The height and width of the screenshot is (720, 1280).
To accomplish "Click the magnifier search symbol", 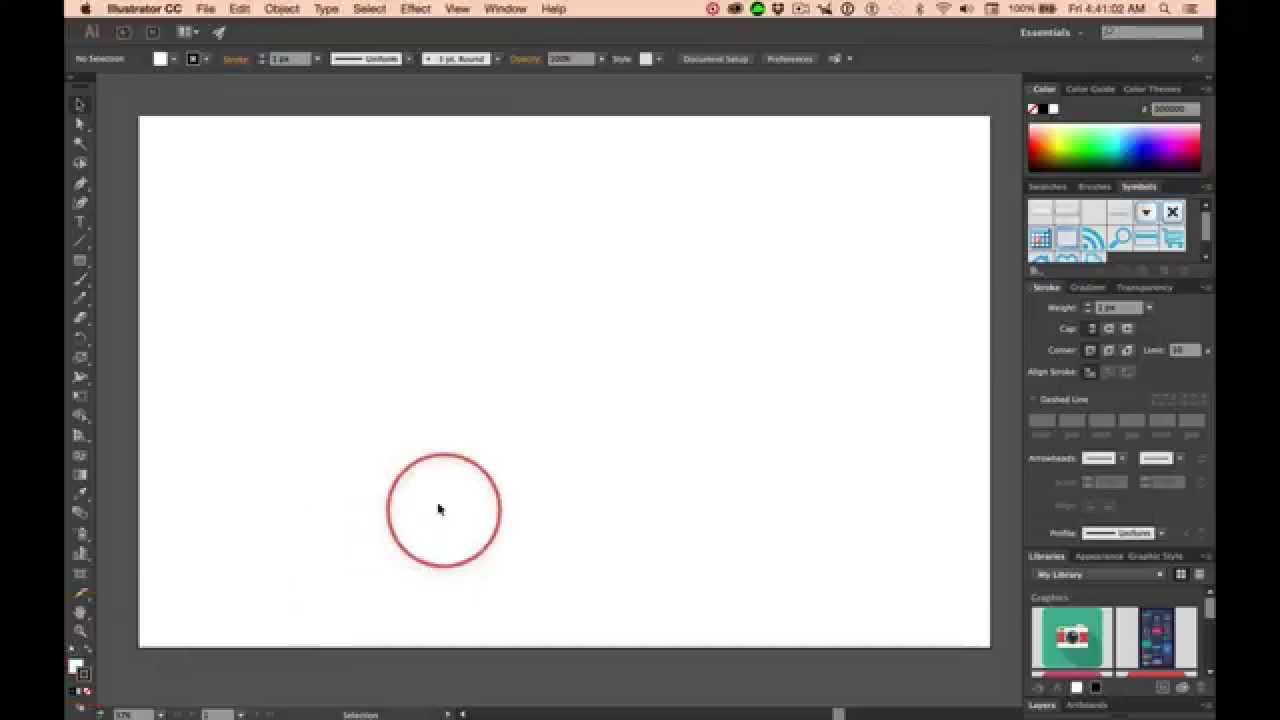I will coord(1120,238).
